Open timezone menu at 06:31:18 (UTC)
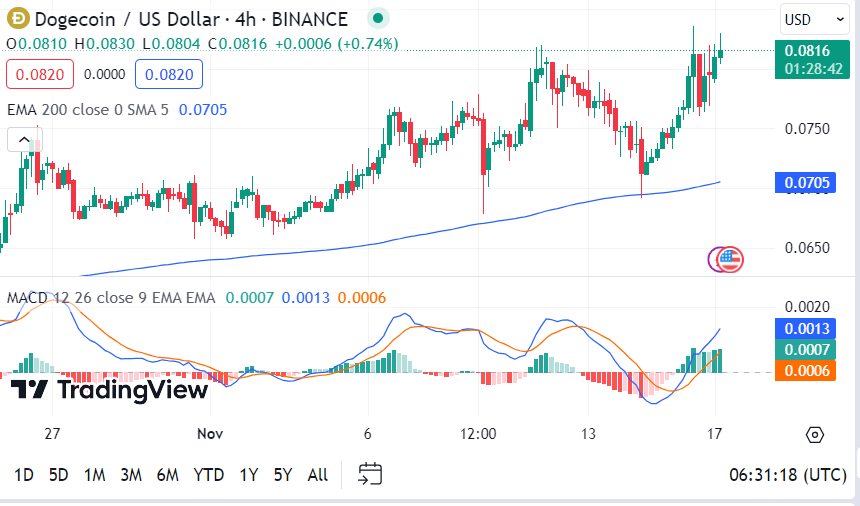This screenshot has height=506, width=860. [x=788, y=474]
